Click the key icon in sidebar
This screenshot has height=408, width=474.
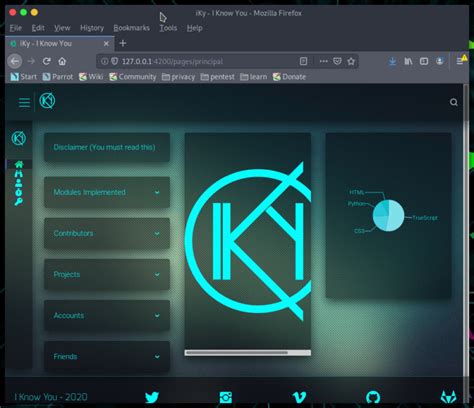(x=19, y=202)
